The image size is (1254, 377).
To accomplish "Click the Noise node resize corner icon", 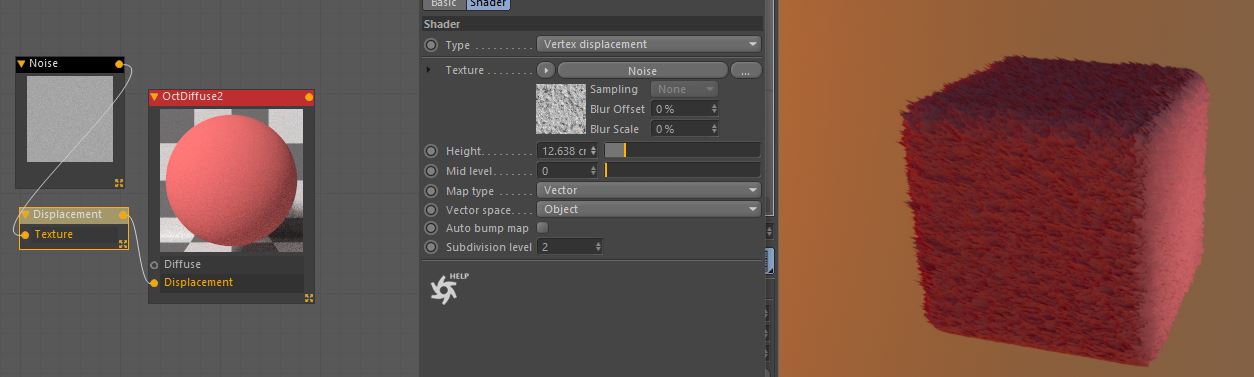I will (x=119, y=183).
